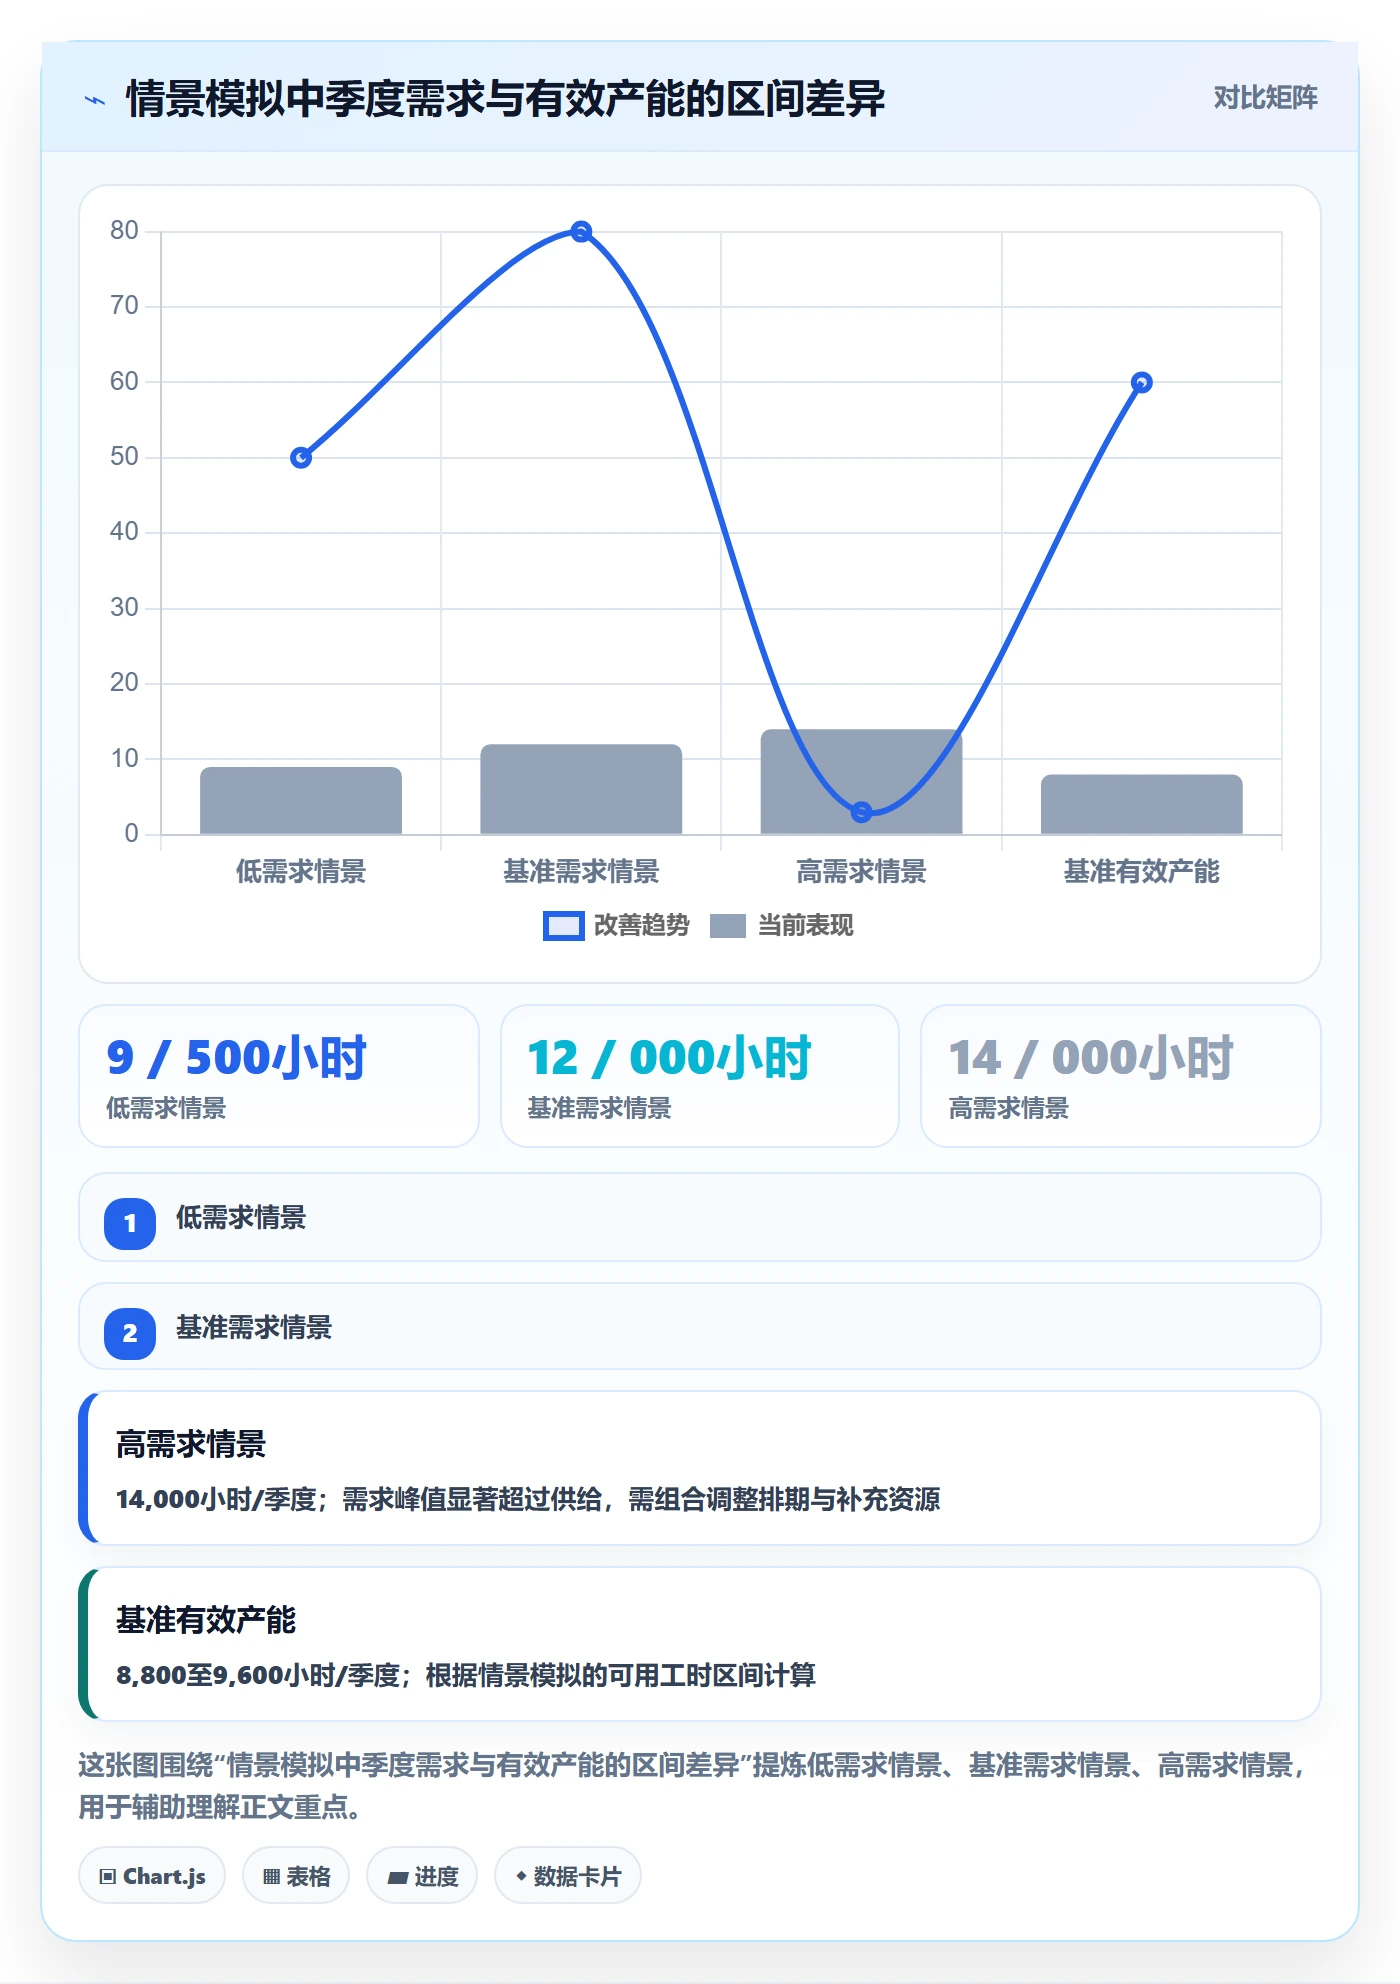Click the 8,800至9,600小时/季度 description text
The height and width of the screenshot is (1984, 1400).
point(466,1675)
